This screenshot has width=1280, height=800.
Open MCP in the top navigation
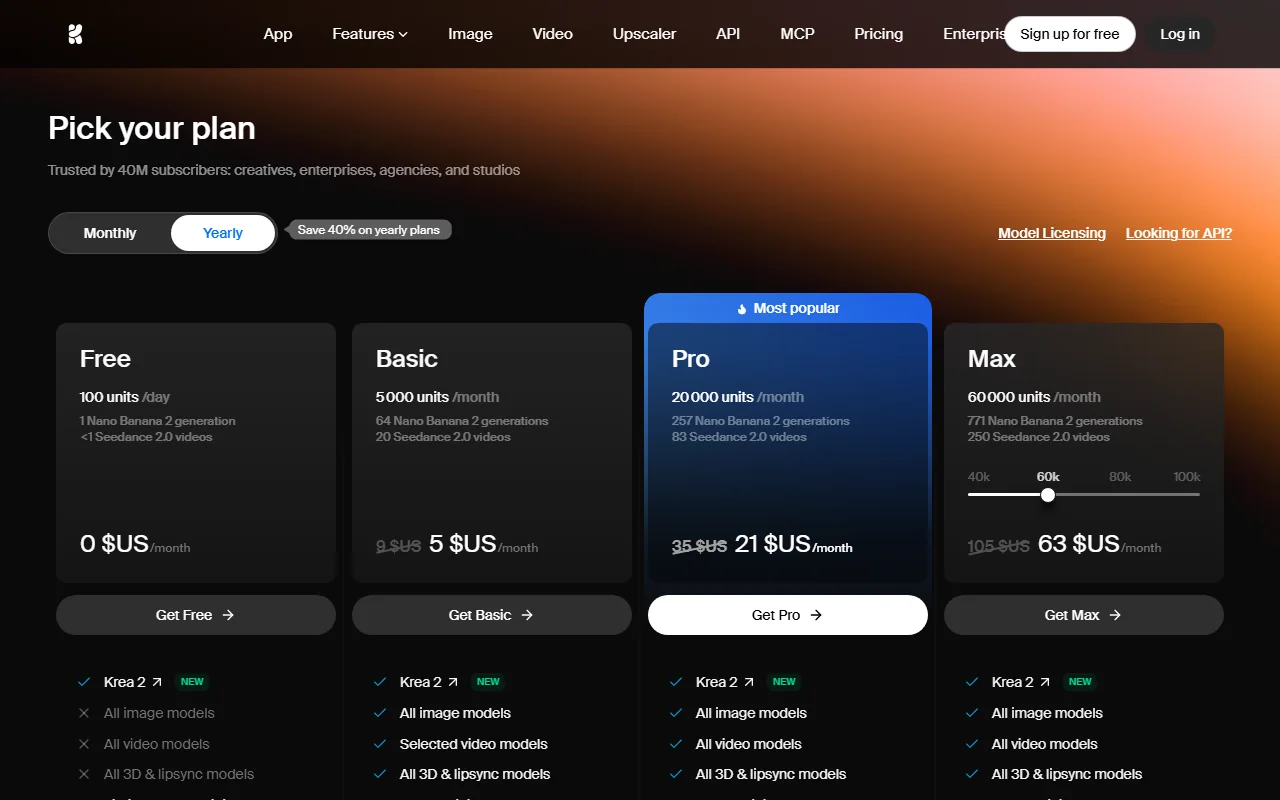pyautogui.click(x=797, y=34)
